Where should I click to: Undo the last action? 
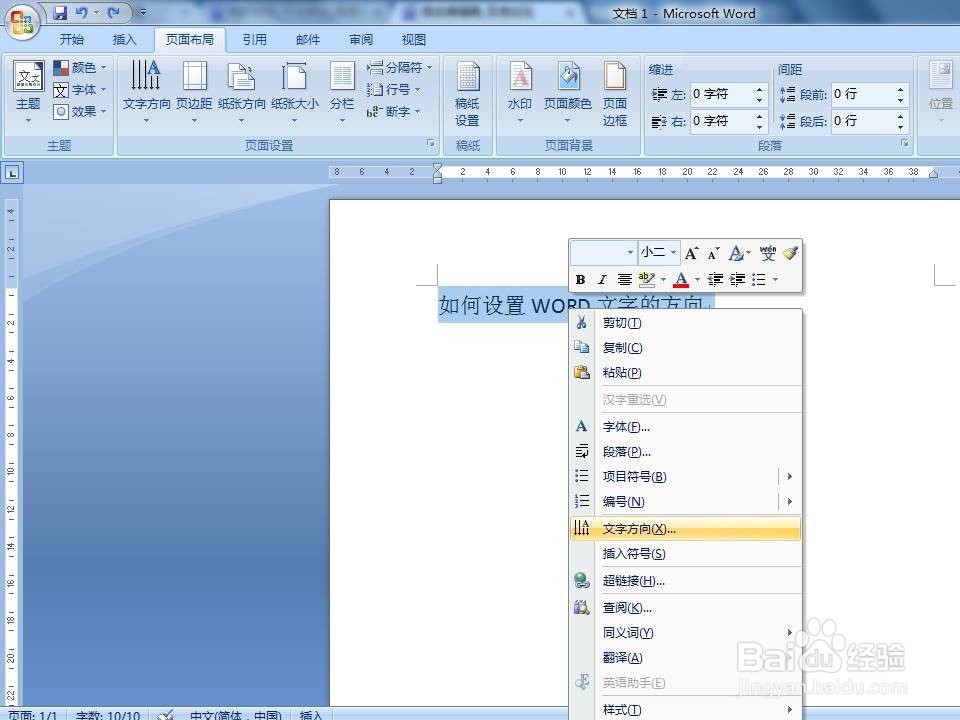pyautogui.click(x=81, y=12)
